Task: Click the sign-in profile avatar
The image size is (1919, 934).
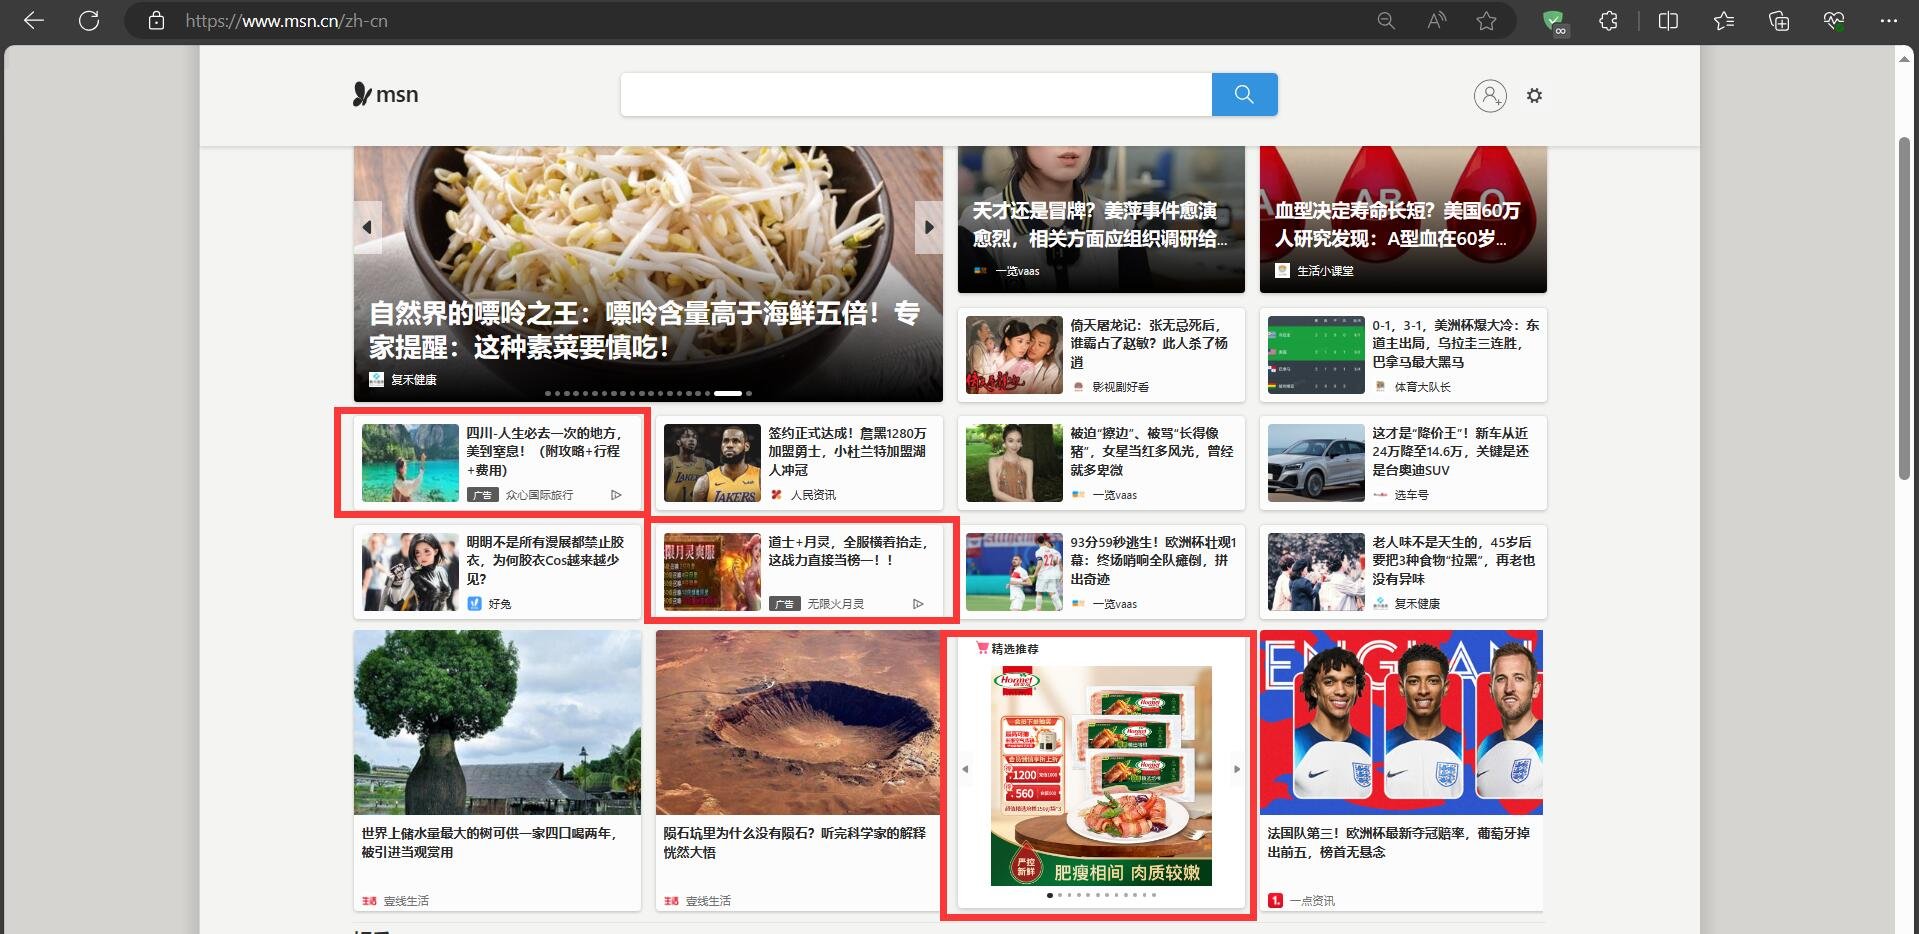Action: 1489,95
